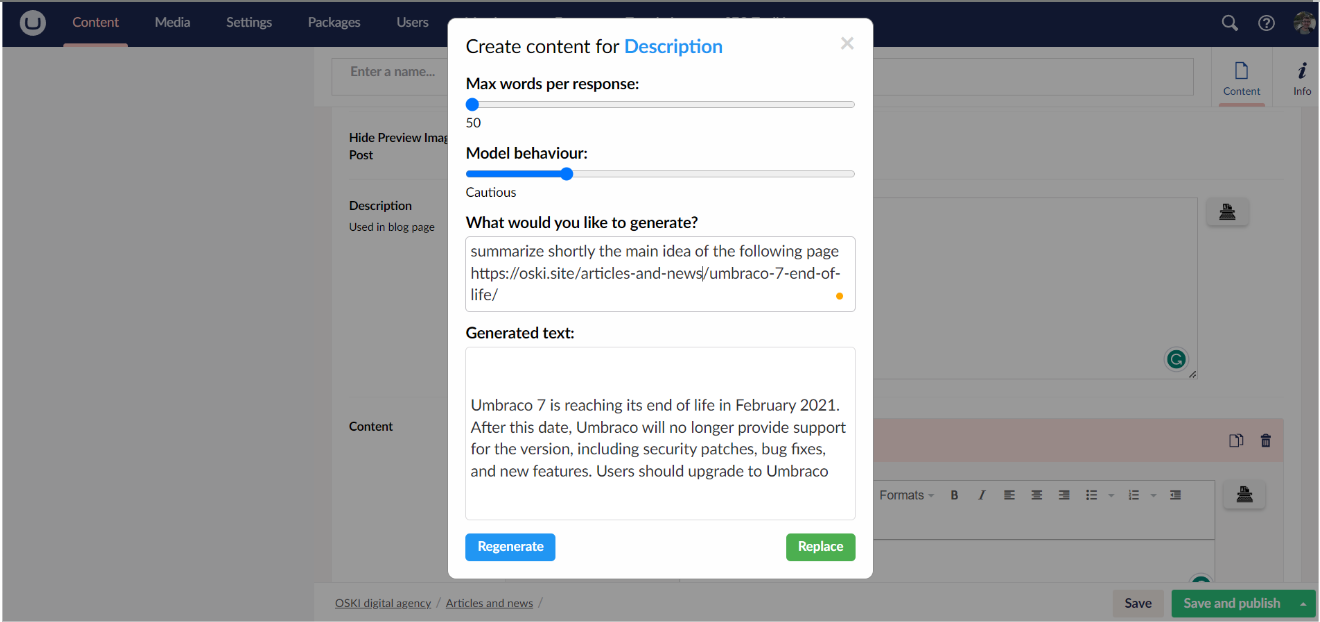Viewport: 1320px width, 622px height.
Task: Click the indent icon in editor toolbar
Action: point(1176,495)
